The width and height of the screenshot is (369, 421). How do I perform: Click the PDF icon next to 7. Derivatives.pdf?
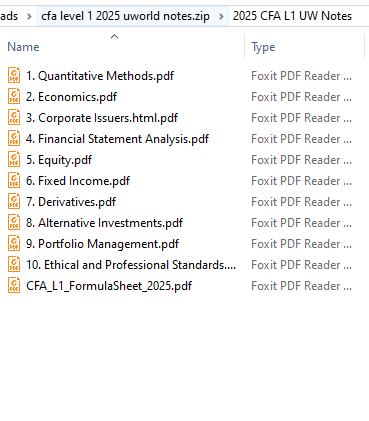[14, 201]
